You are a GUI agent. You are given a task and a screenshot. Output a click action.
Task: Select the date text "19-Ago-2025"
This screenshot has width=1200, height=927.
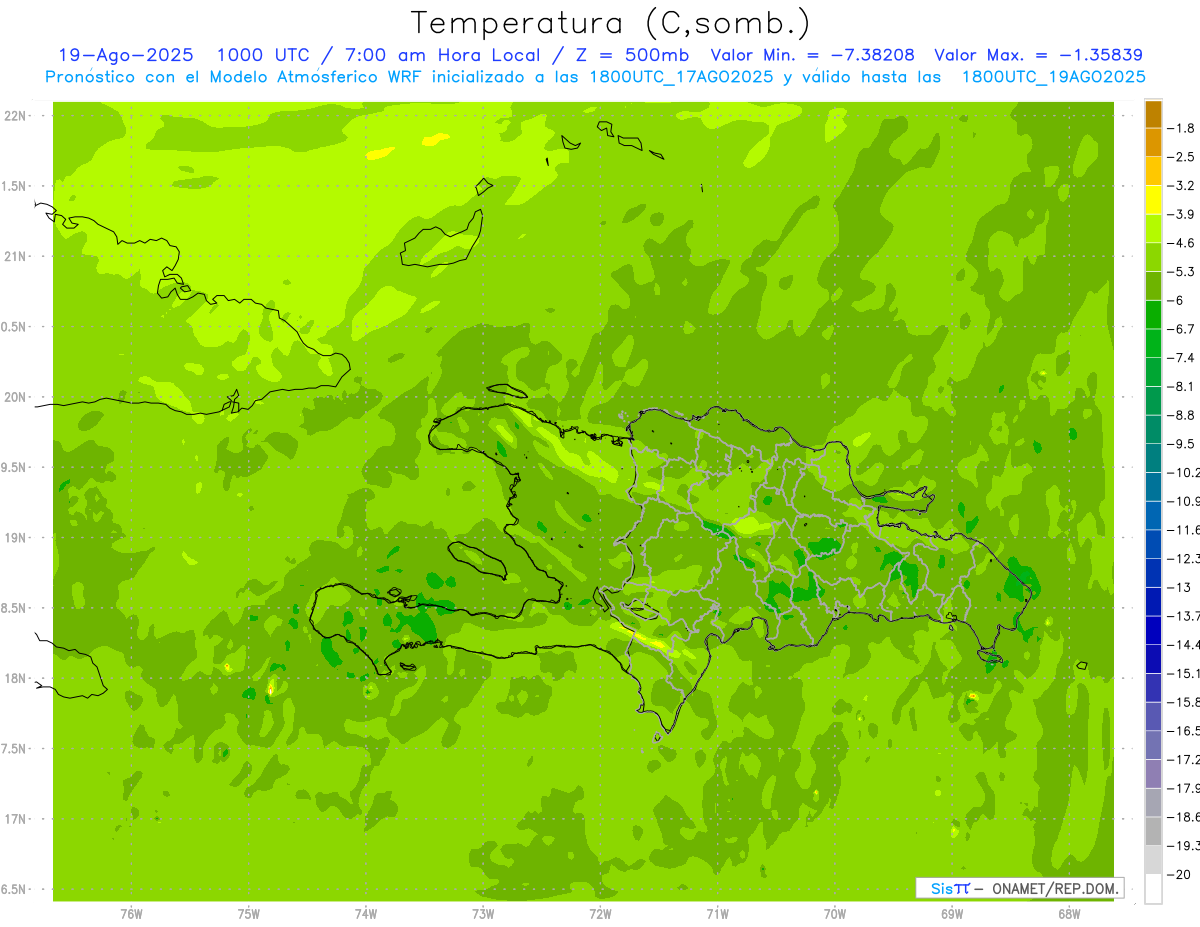click(126, 55)
